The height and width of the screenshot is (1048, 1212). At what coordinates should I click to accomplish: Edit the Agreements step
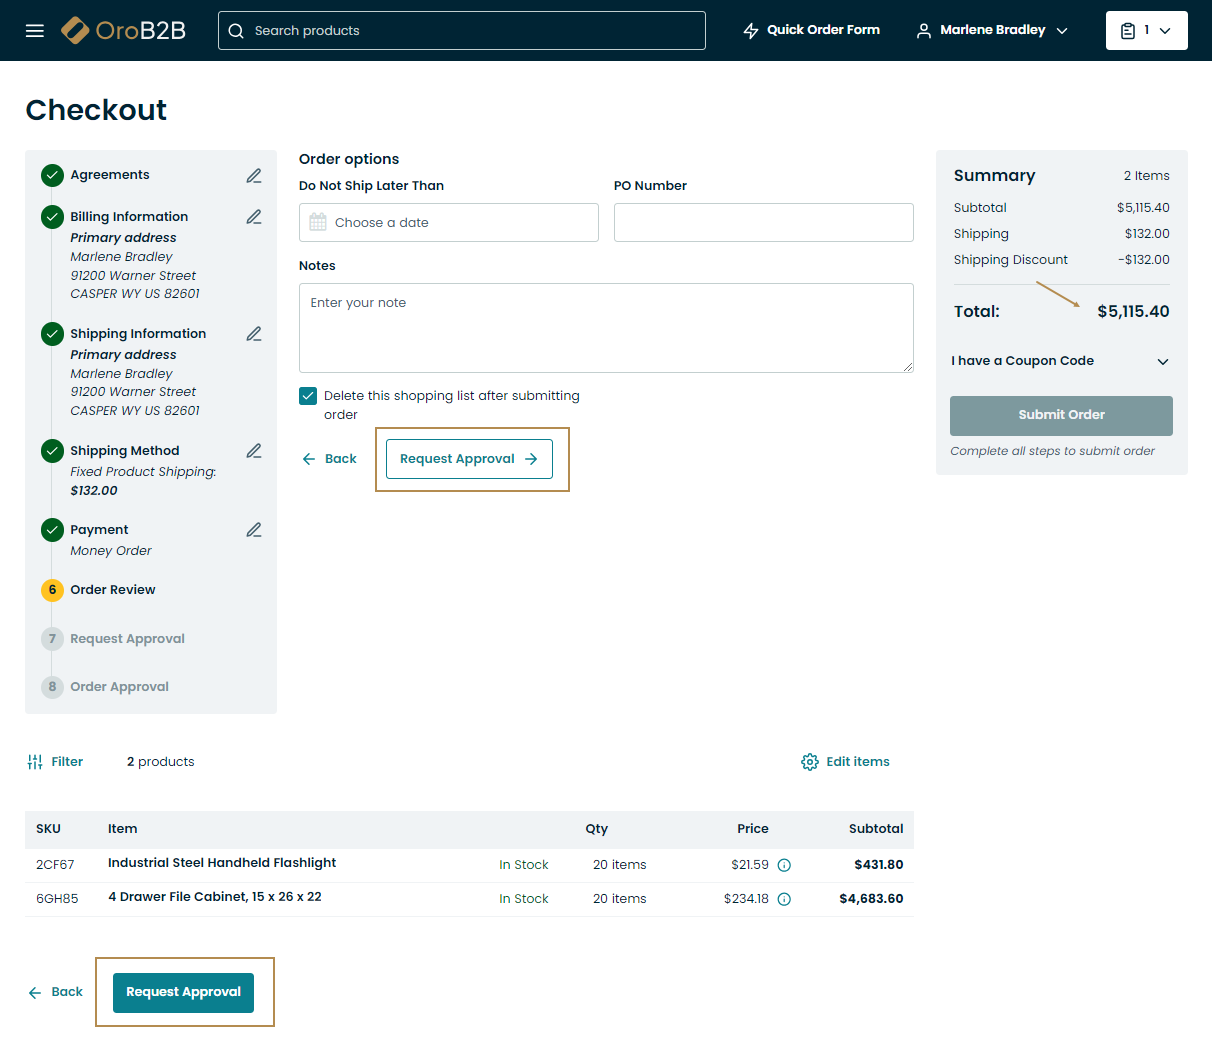[x=254, y=176]
